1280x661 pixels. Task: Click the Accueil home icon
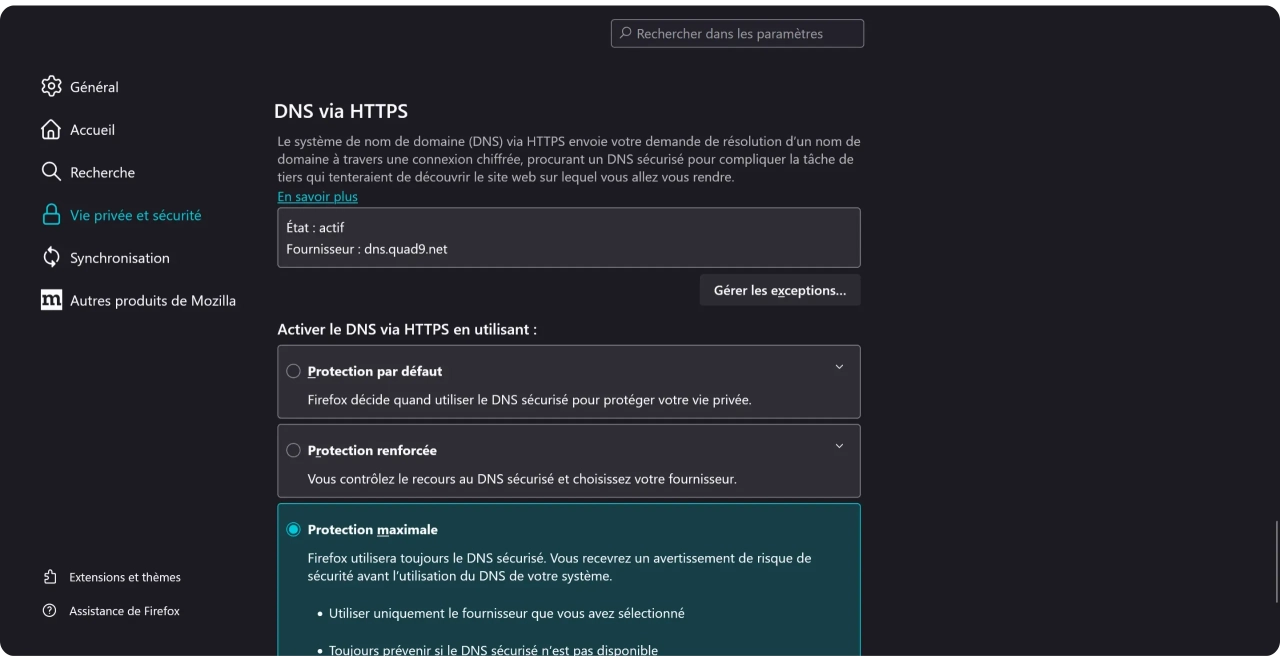click(x=51, y=130)
